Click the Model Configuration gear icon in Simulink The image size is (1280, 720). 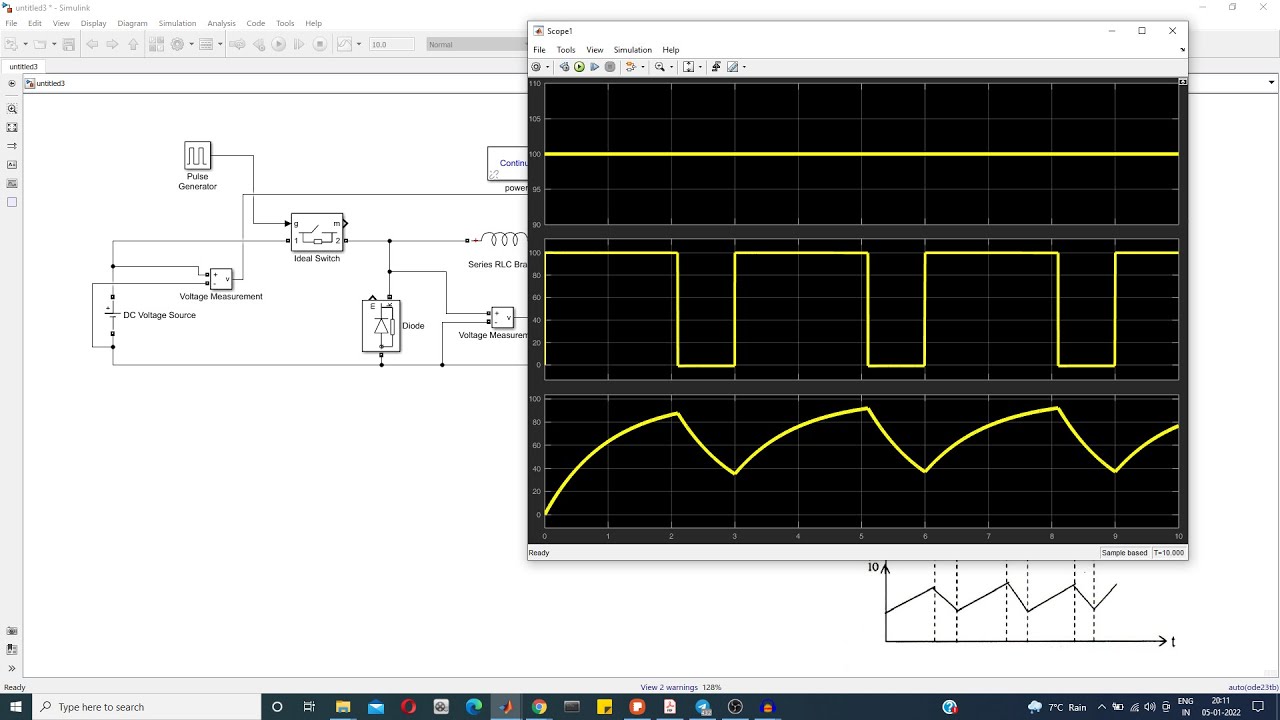[x=178, y=44]
